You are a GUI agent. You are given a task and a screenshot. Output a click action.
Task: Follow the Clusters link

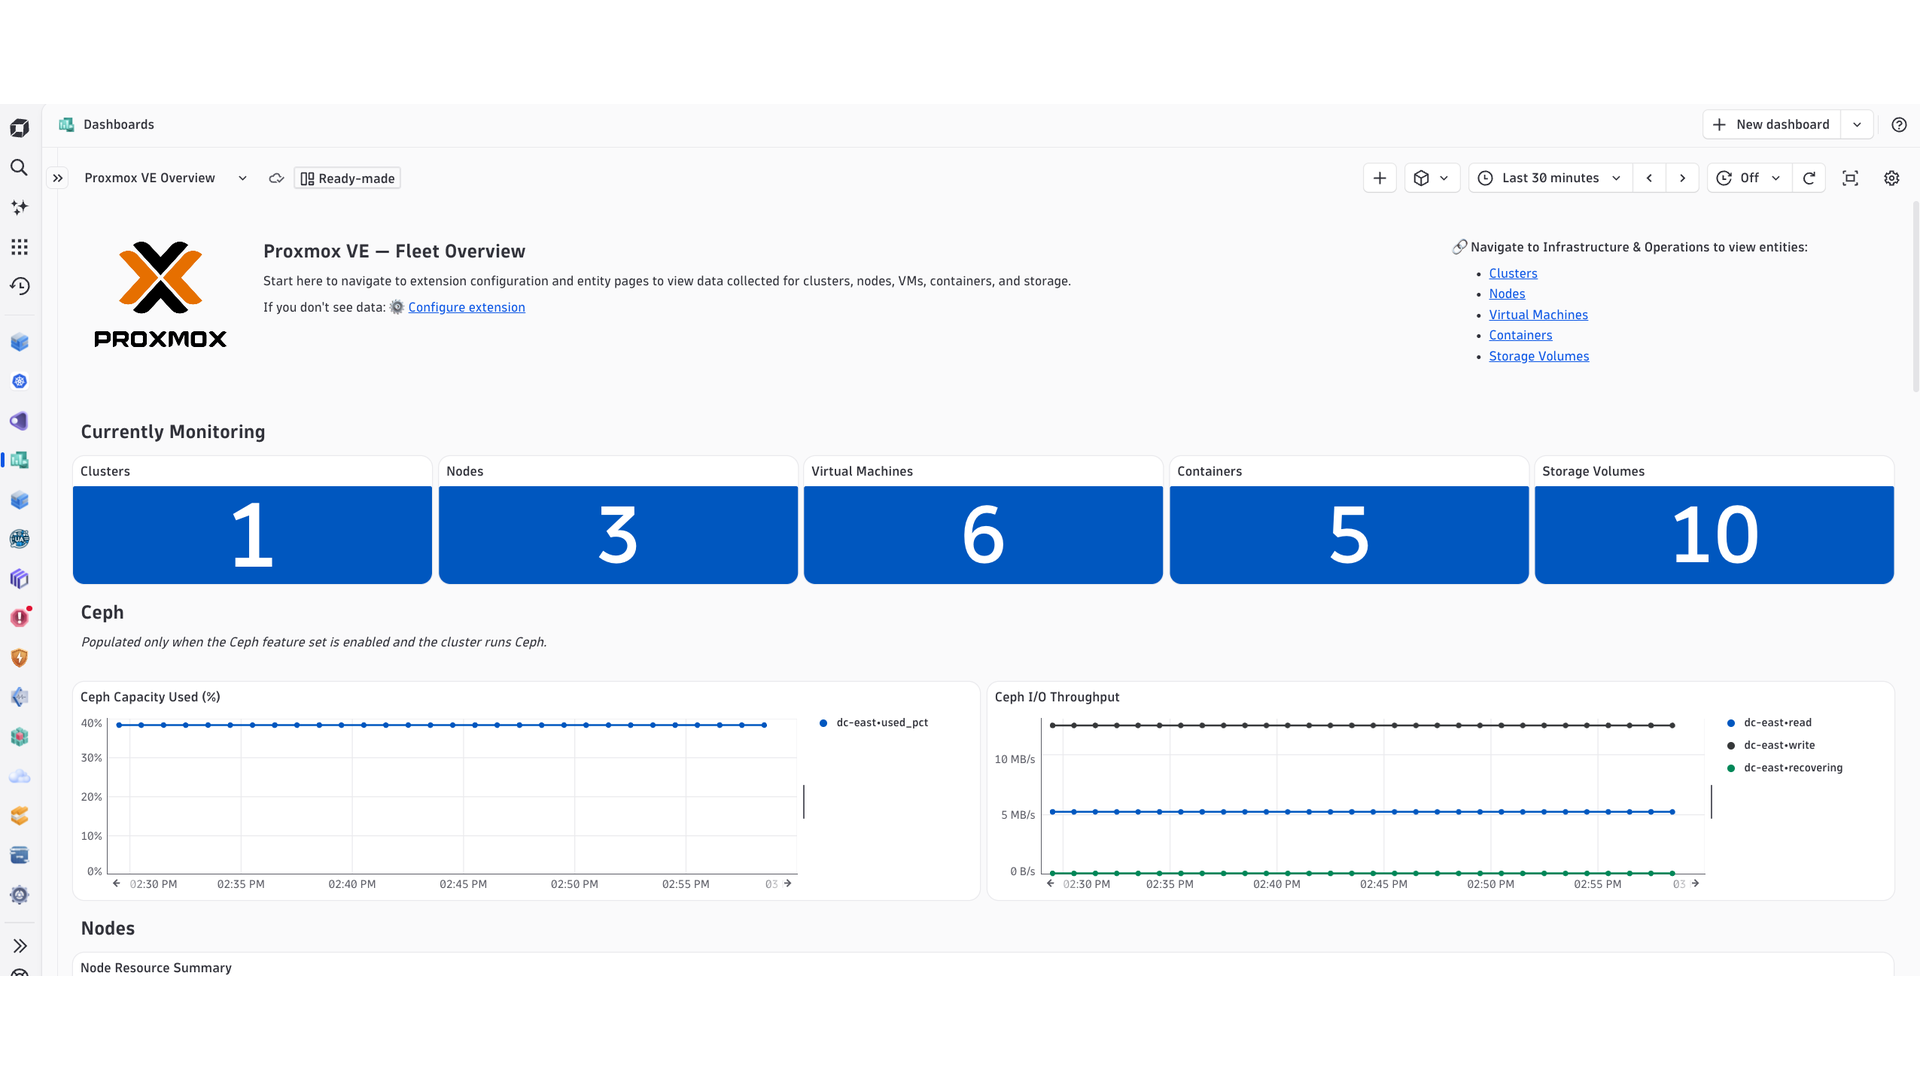click(1513, 273)
